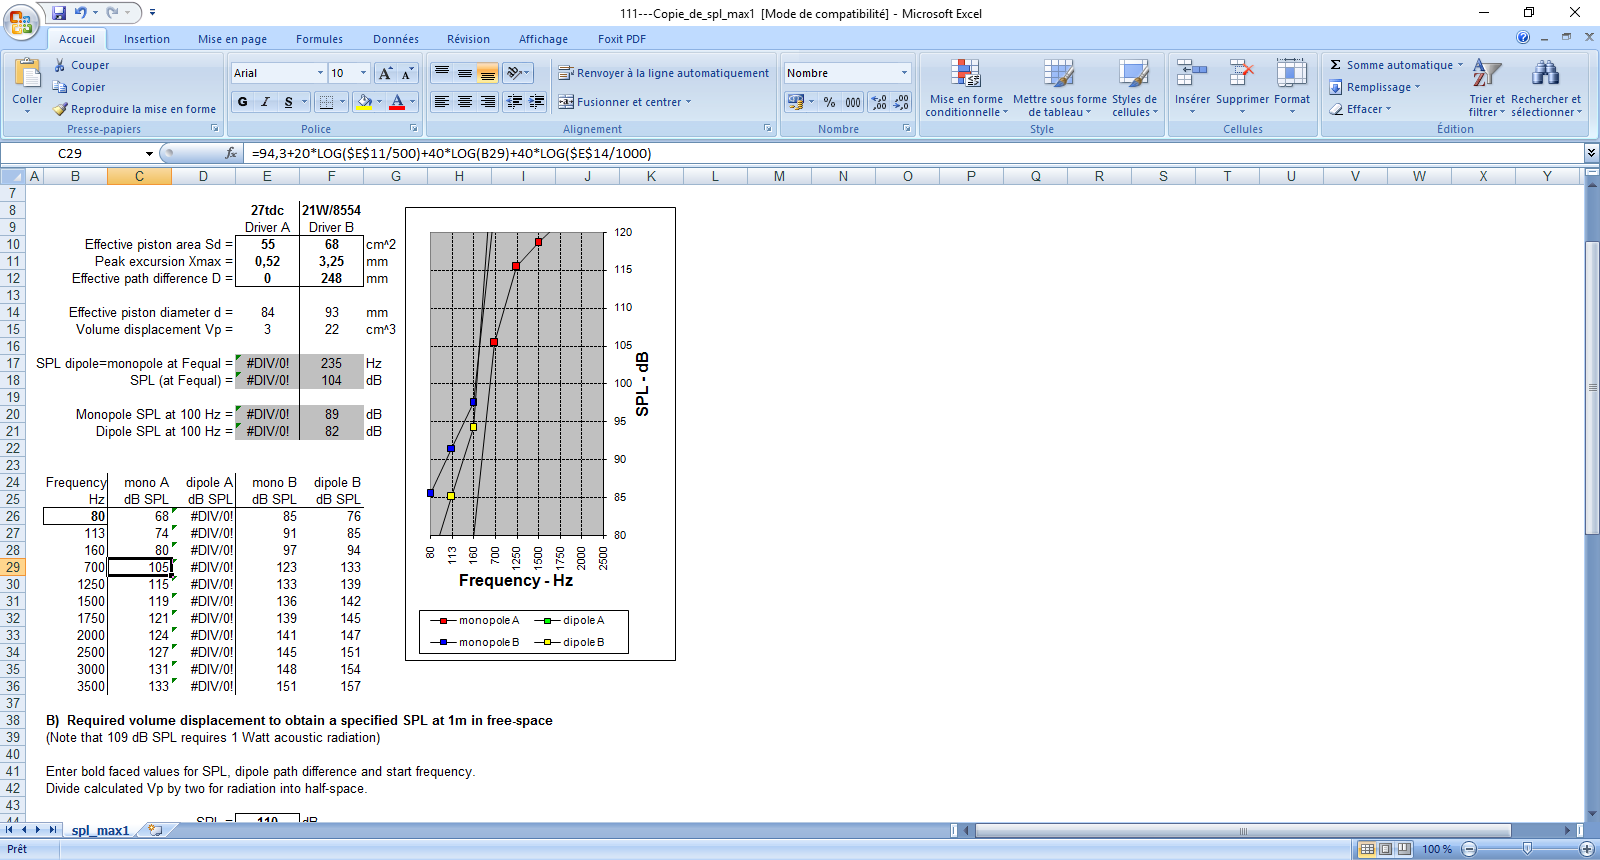The height and width of the screenshot is (860, 1600).
Task: Toggle align text left
Action: point(442,102)
